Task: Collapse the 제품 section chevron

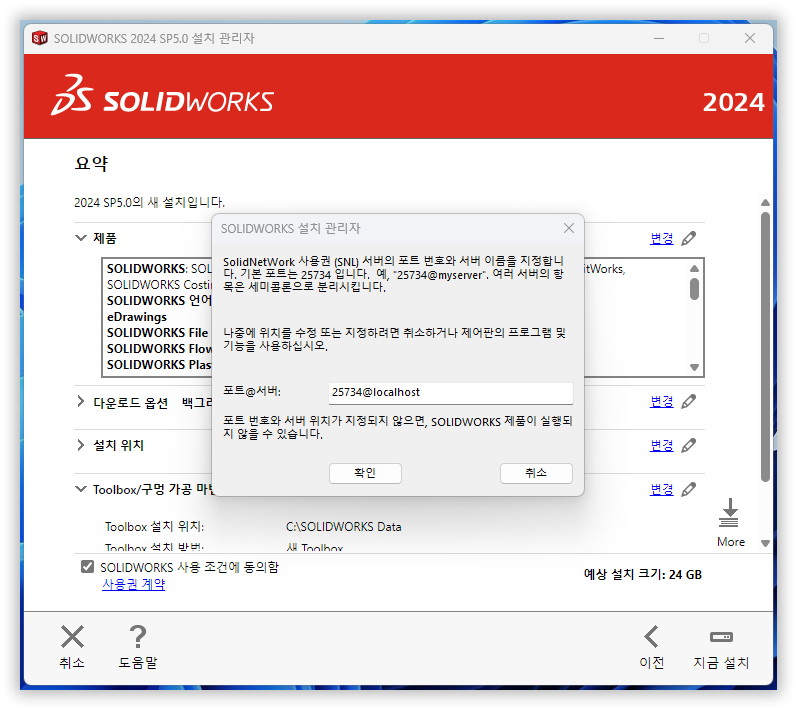Action: (81, 238)
